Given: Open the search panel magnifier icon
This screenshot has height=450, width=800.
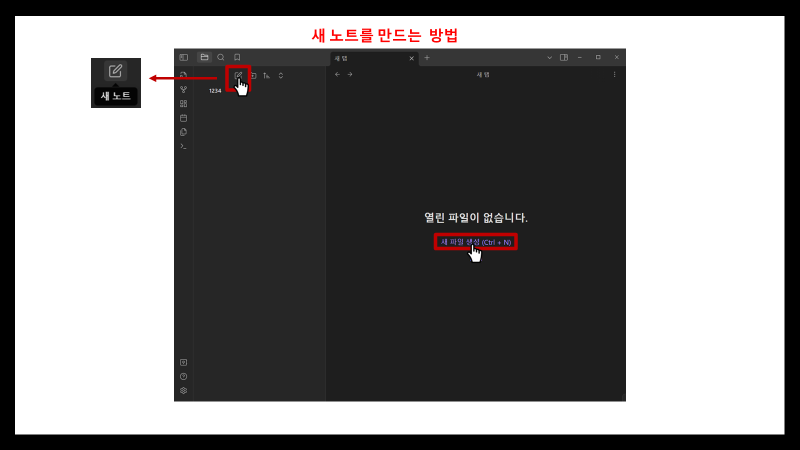Looking at the screenshot, I should (221, 57).
